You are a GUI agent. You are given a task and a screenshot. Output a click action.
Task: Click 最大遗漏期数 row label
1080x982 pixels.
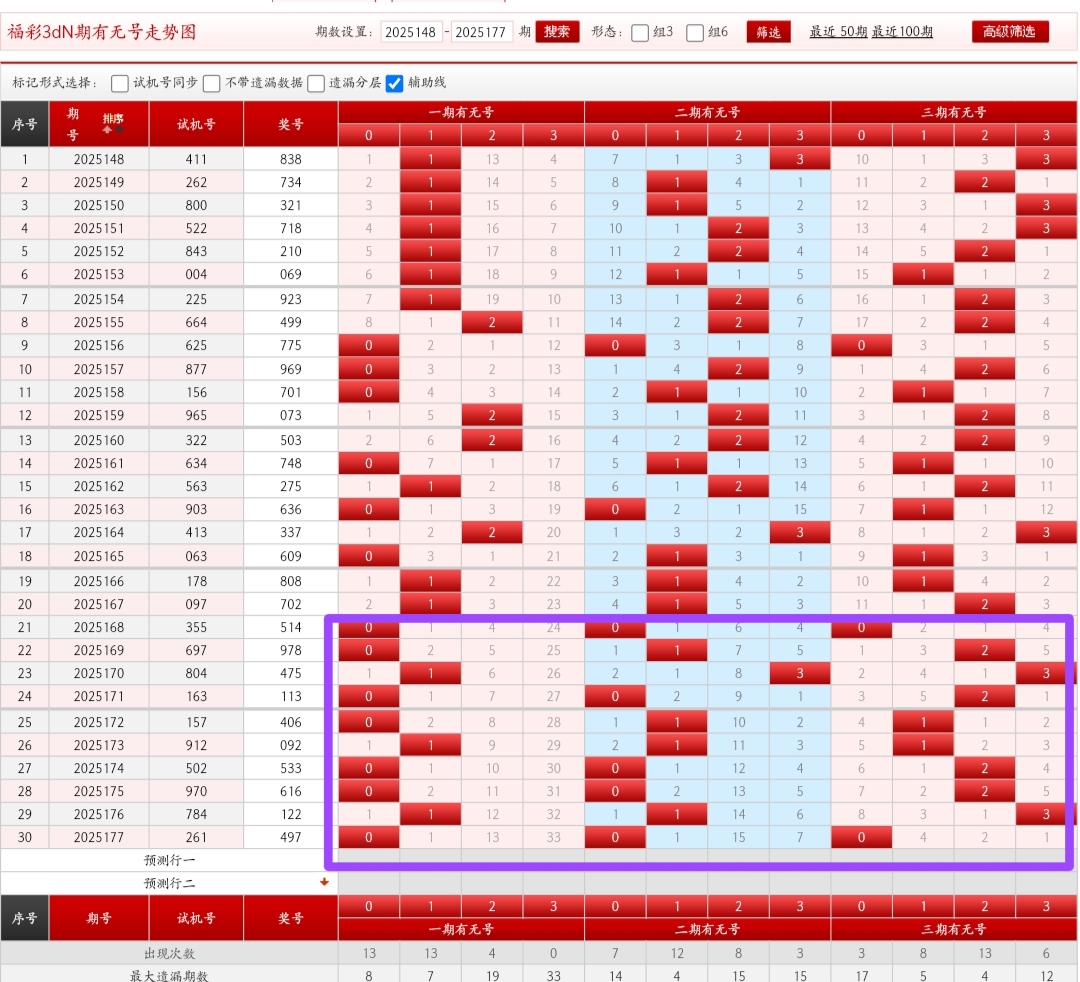click(x=169, y=976)
